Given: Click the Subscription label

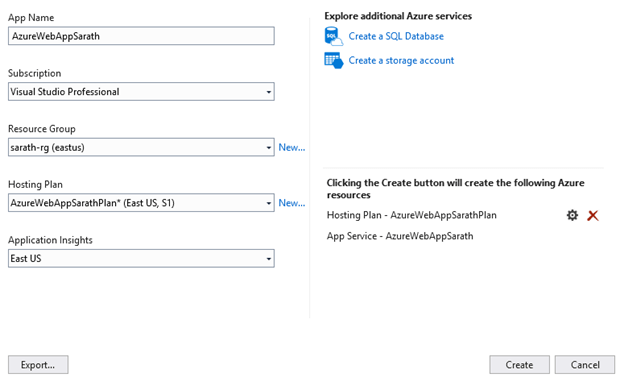Looking at the screenshot, I should [x=35, y=73].
